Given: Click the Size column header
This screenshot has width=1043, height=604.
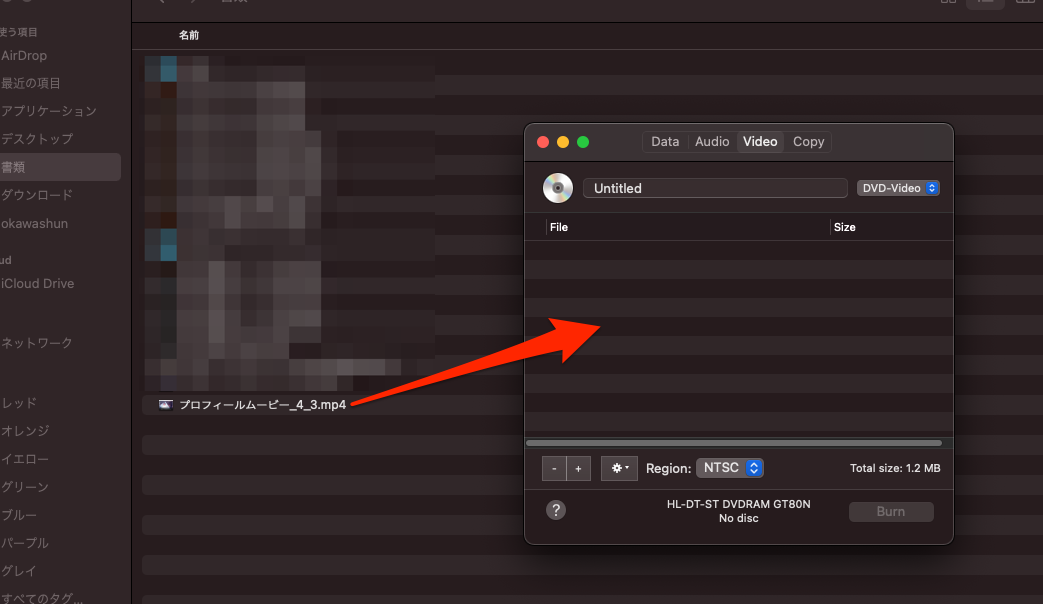Looking at the screenshot, I should click(844, 227).
